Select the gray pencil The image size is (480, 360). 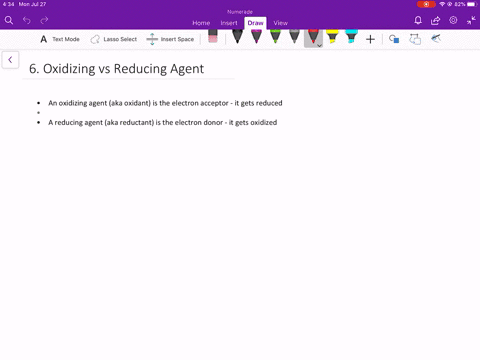[x=294, y=37]
